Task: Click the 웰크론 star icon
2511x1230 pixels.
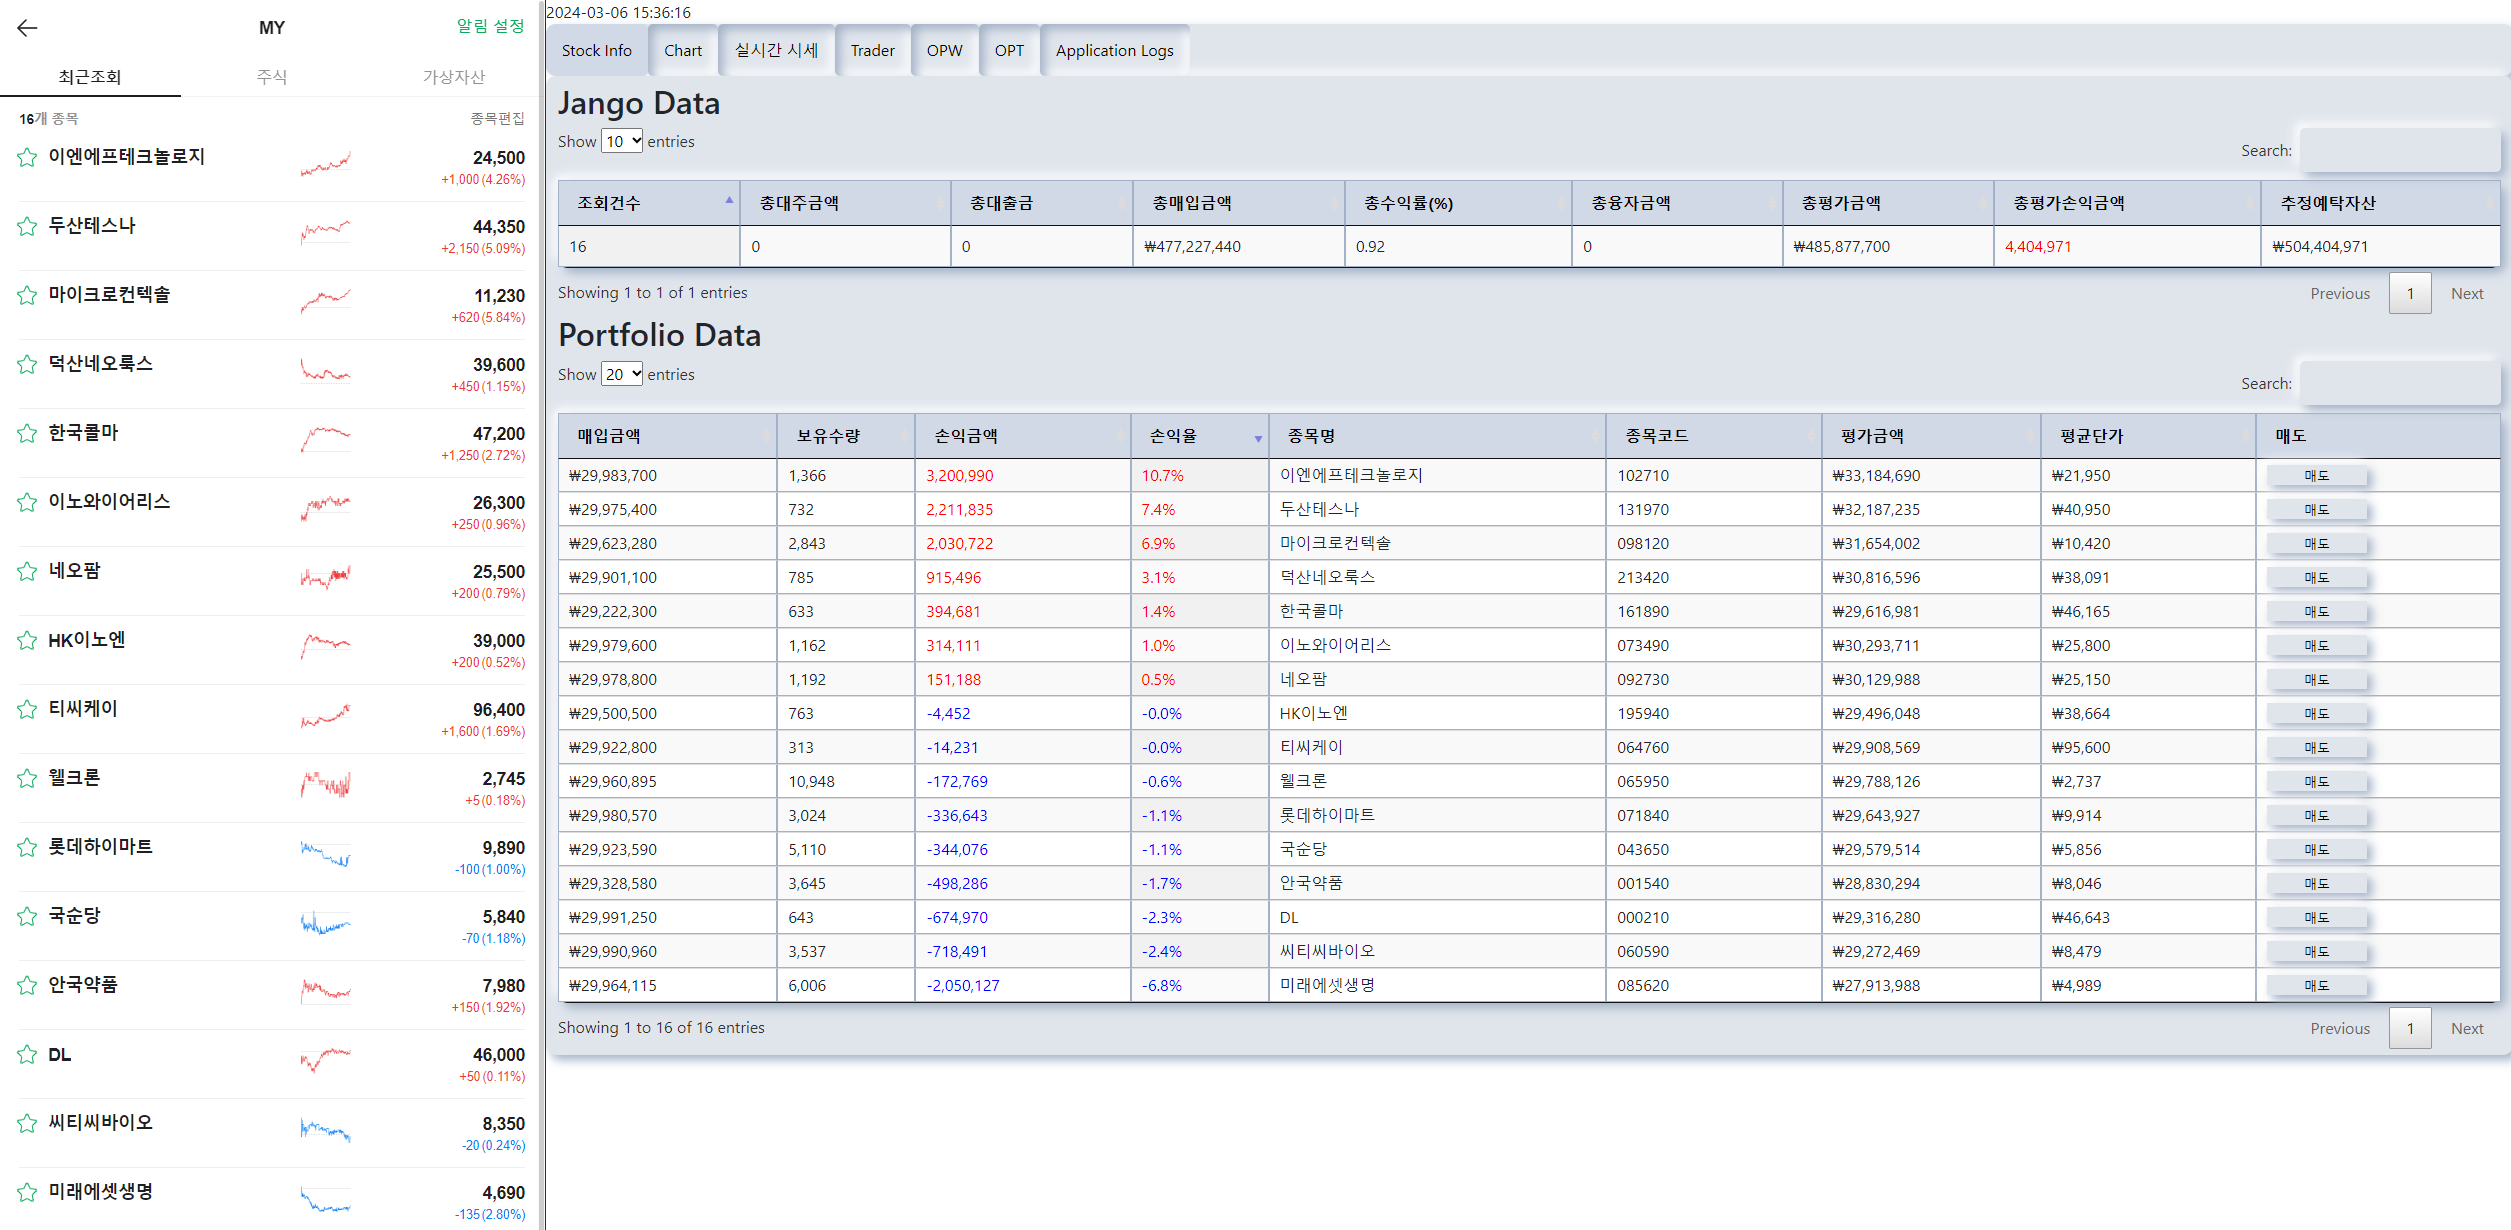Action: [27, 778]
